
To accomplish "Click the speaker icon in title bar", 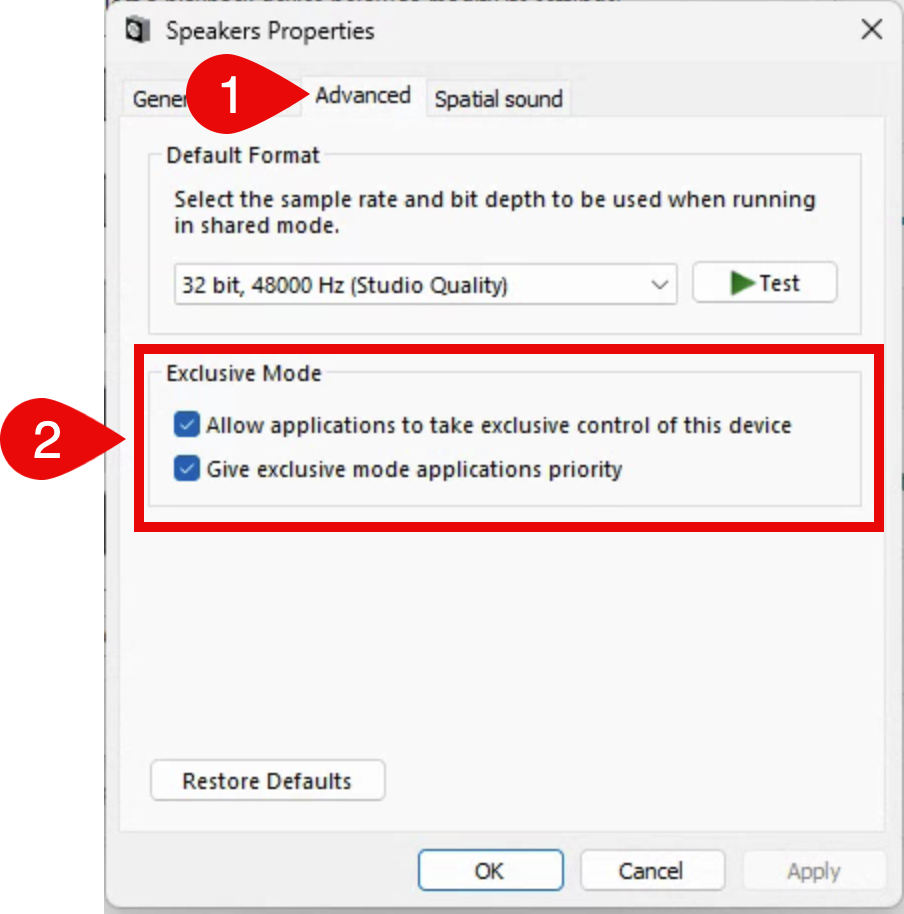I will pos(137,31).
